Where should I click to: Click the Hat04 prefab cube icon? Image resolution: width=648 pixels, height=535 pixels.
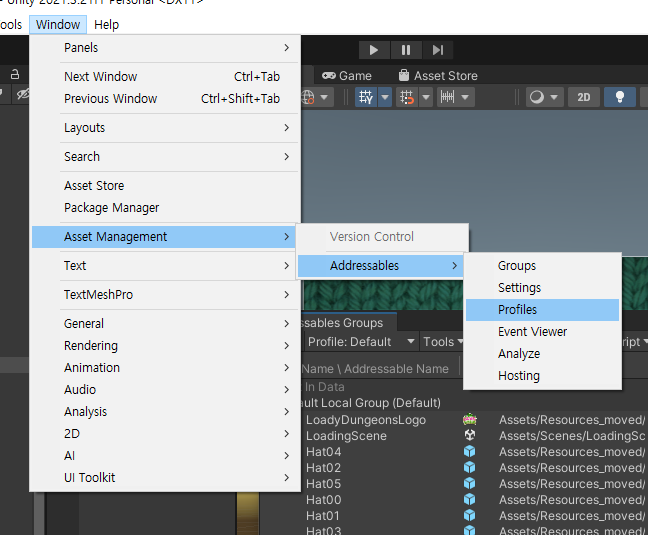click(469, 452)
